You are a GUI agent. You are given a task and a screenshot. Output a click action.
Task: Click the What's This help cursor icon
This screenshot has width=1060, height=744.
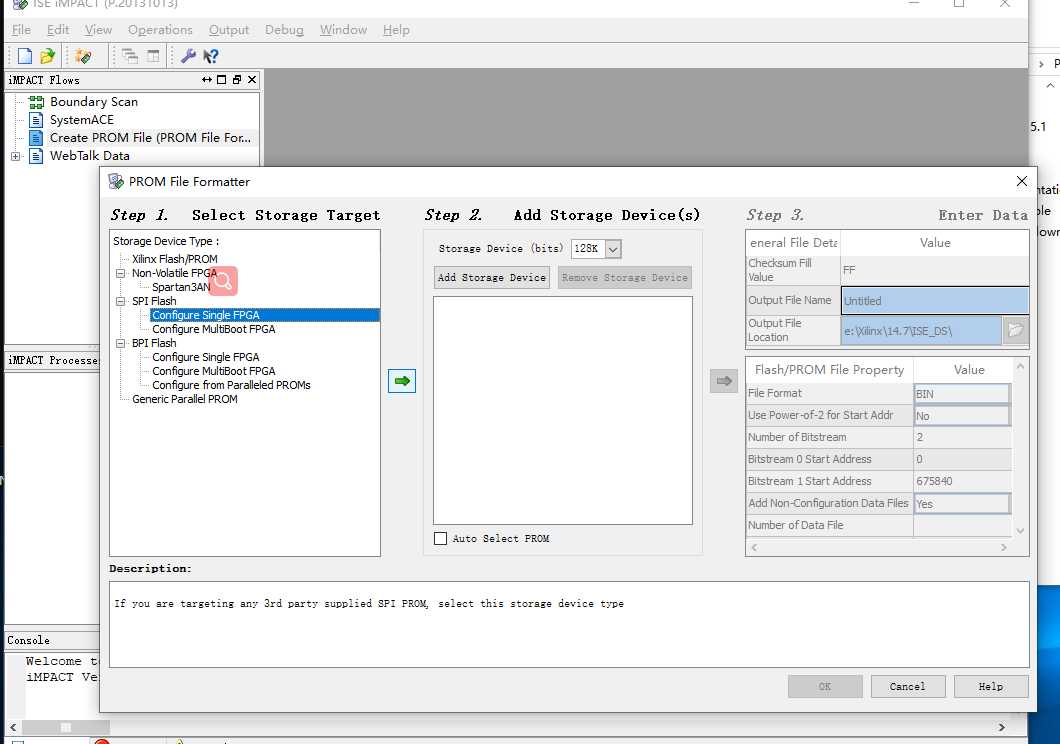tap(211, 56)
